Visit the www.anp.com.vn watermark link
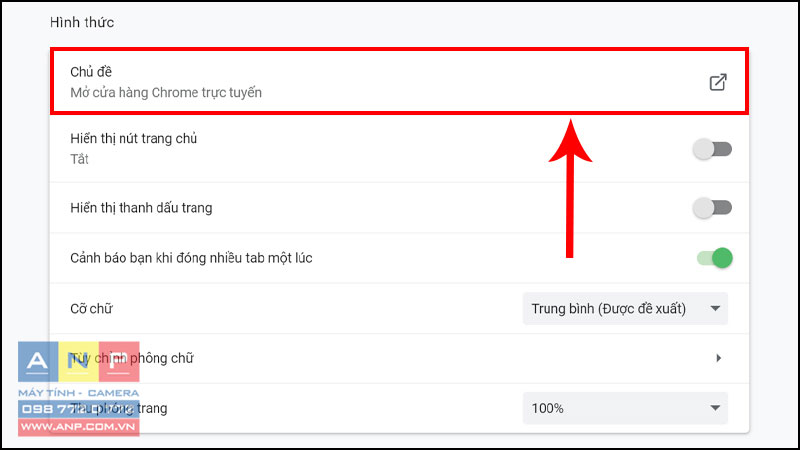800x450 pixels. pos(79,428)
